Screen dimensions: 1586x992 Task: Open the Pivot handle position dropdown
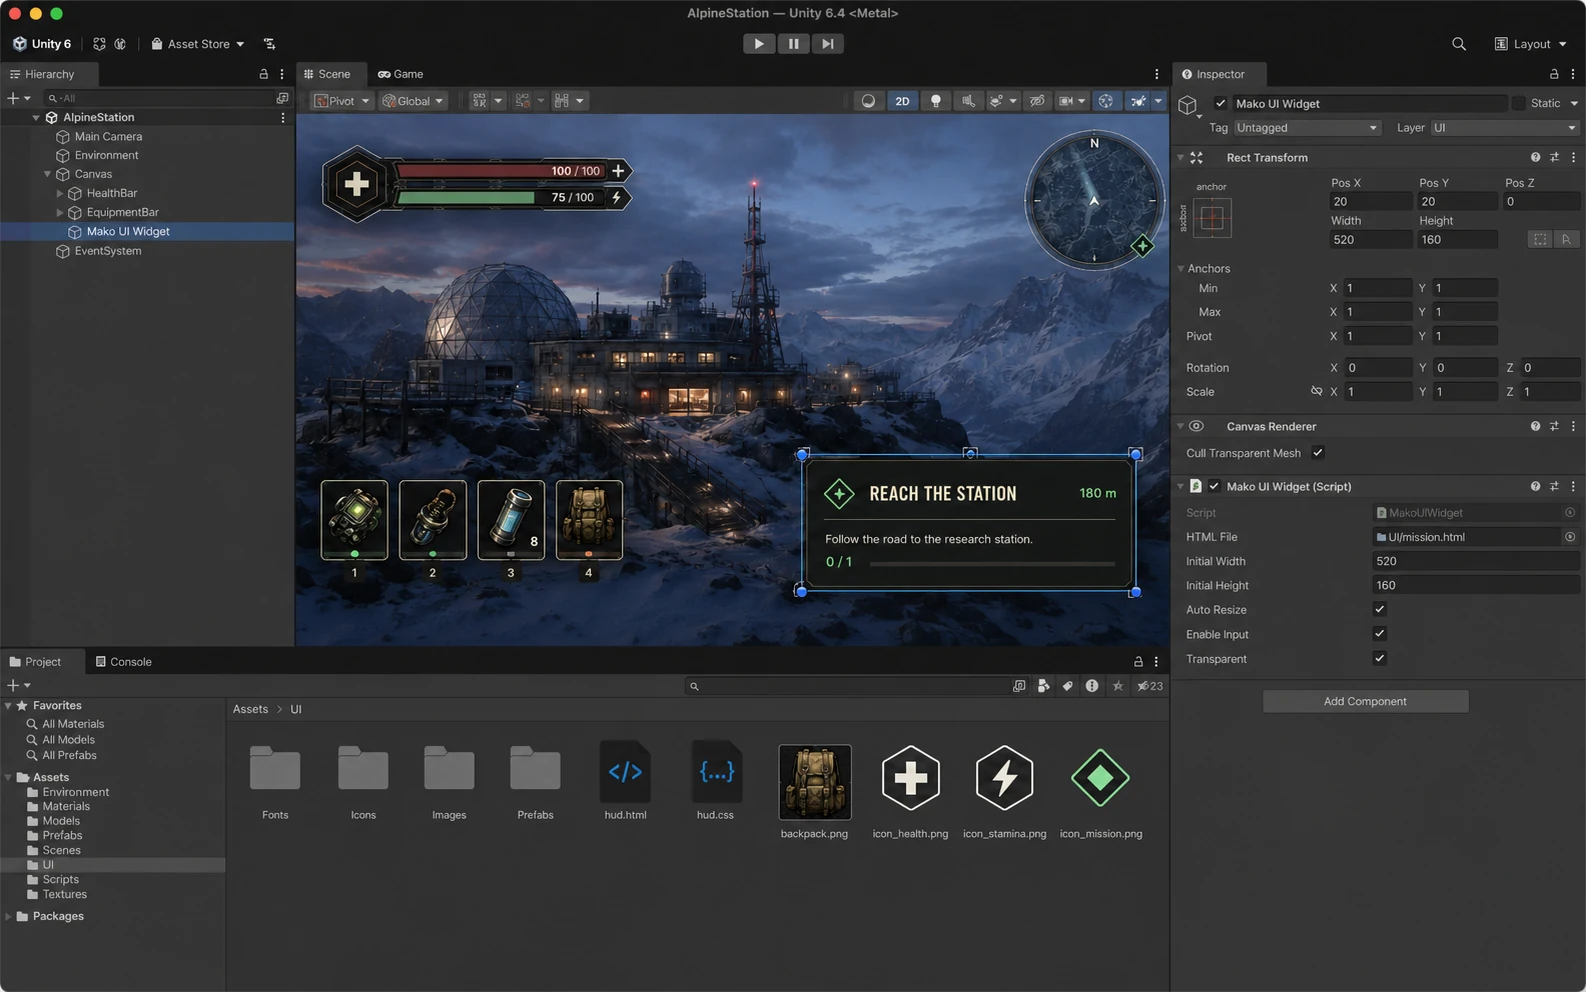point(342,101)
